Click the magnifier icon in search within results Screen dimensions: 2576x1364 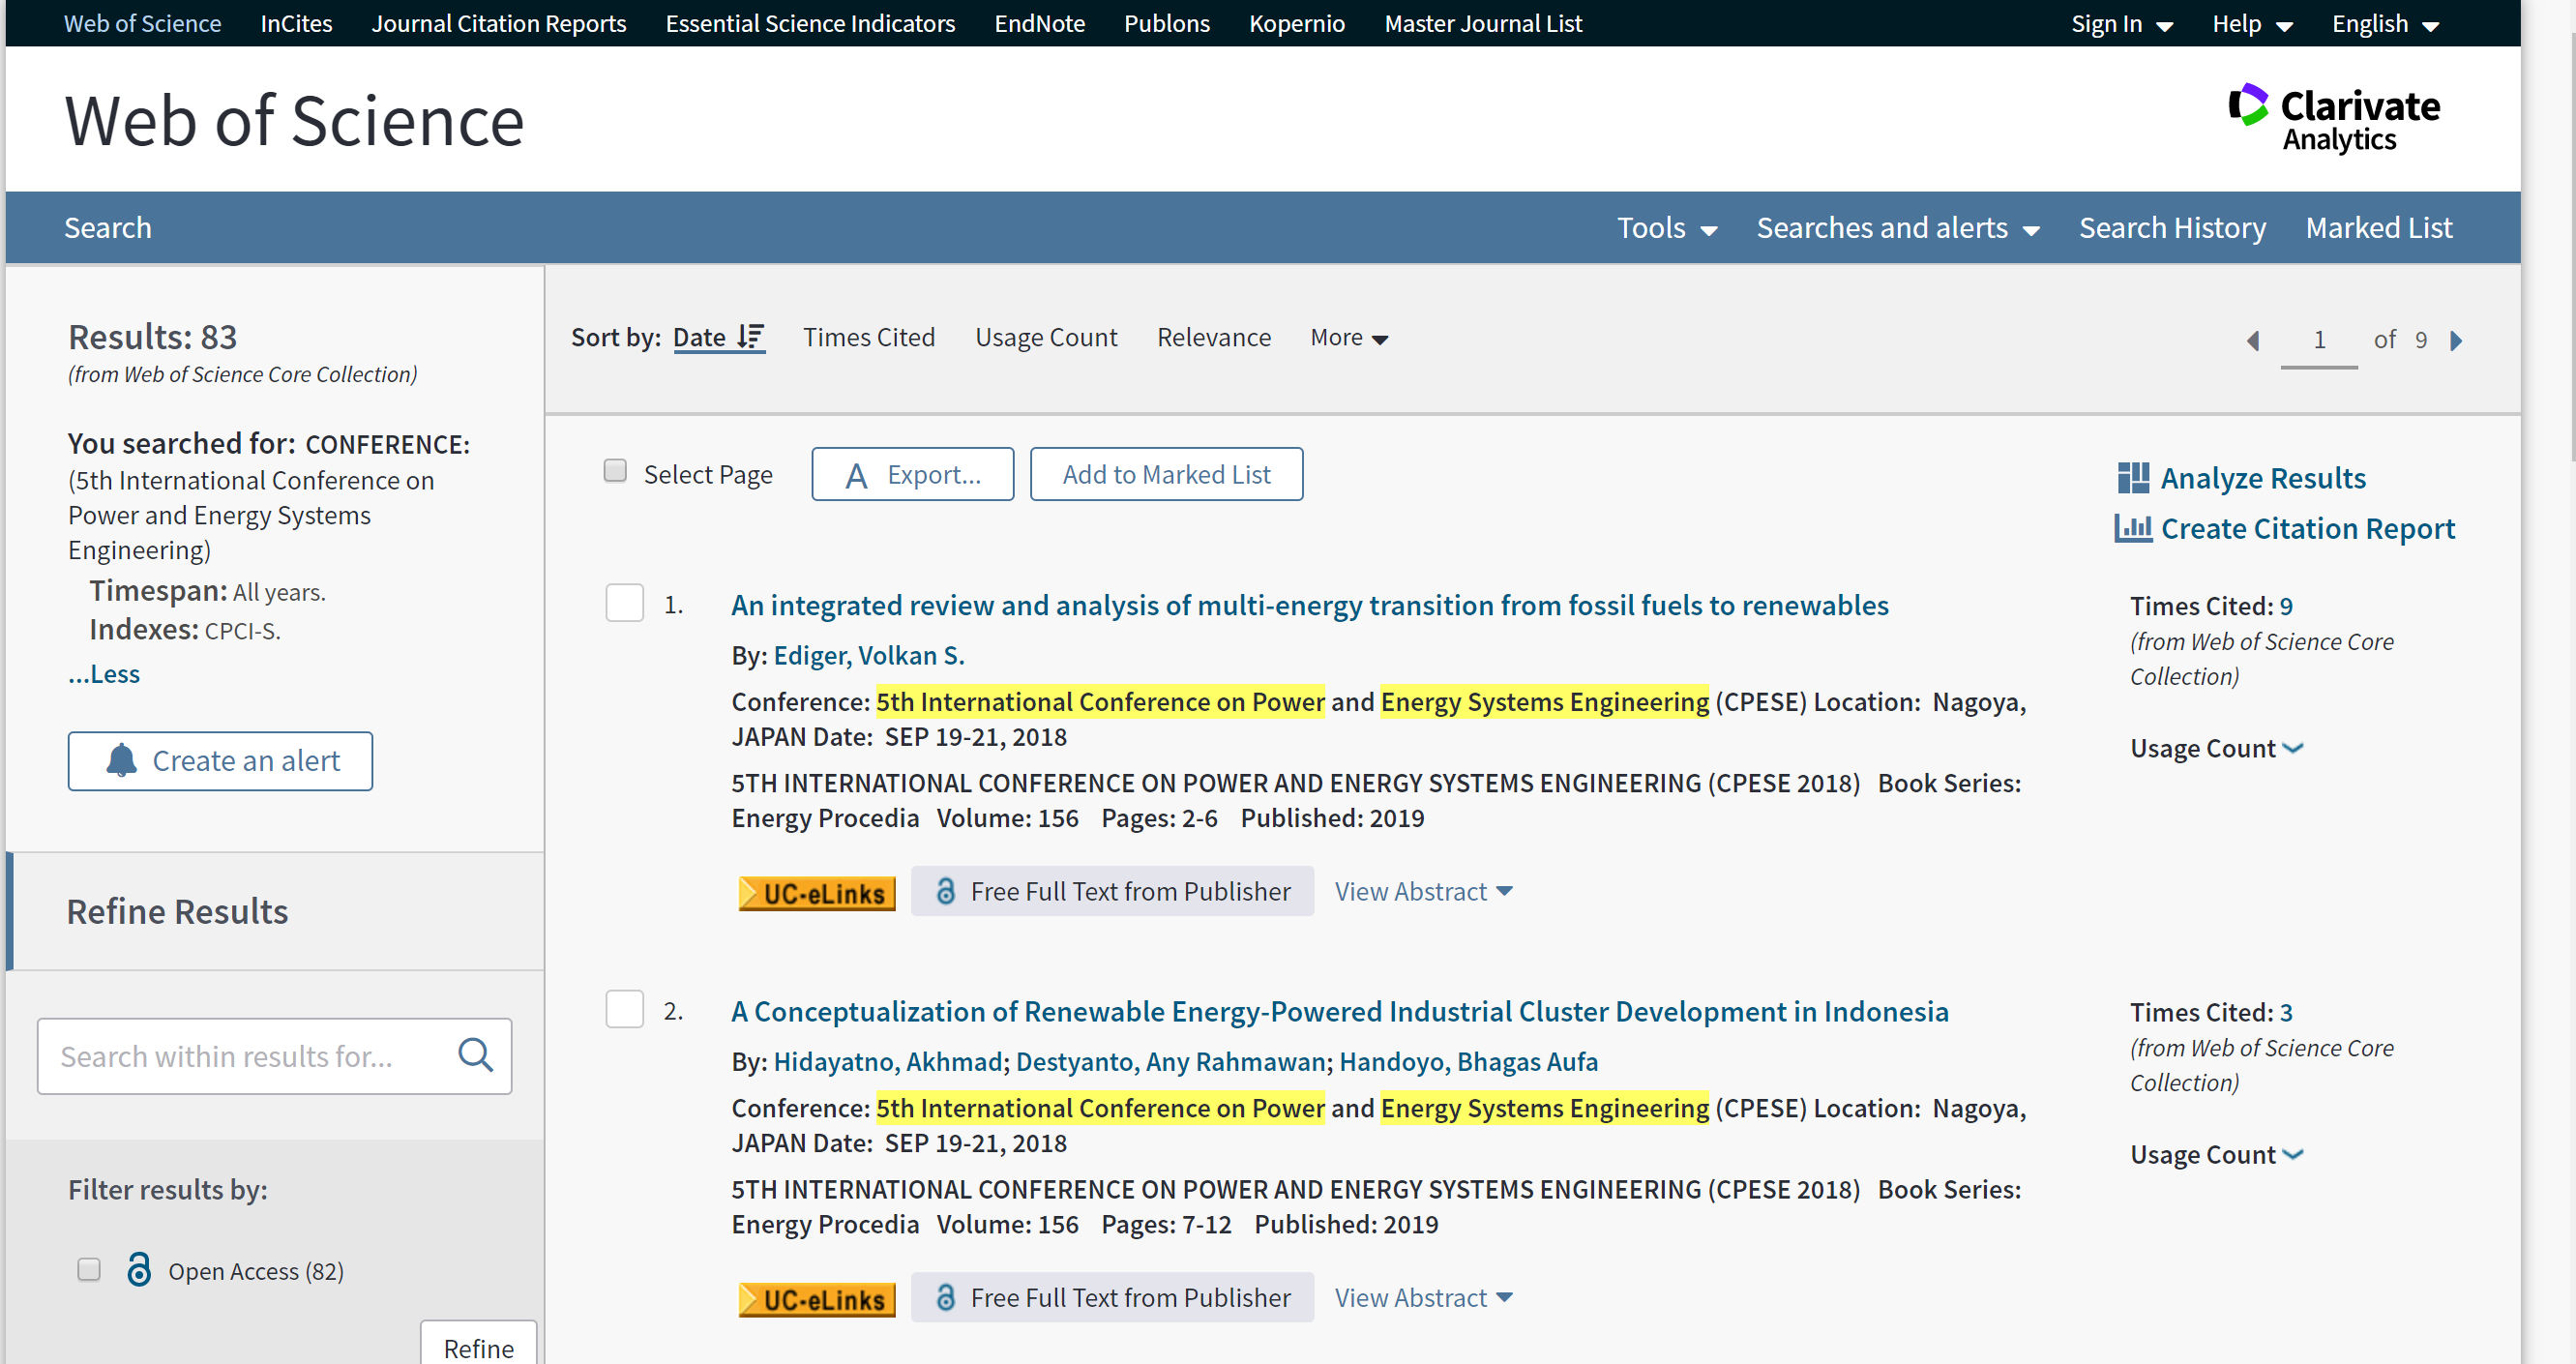pyautogui.click(x=475, y=1055)
